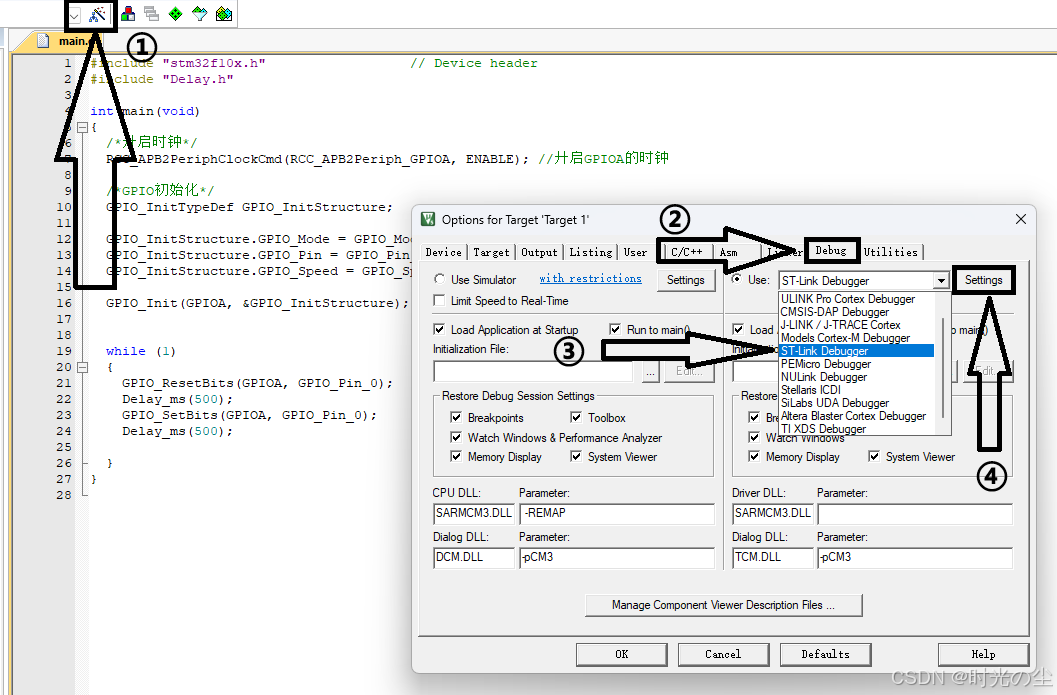
Task: Choose PEMicro Debugger from list
Action: (x=826, y=364)
